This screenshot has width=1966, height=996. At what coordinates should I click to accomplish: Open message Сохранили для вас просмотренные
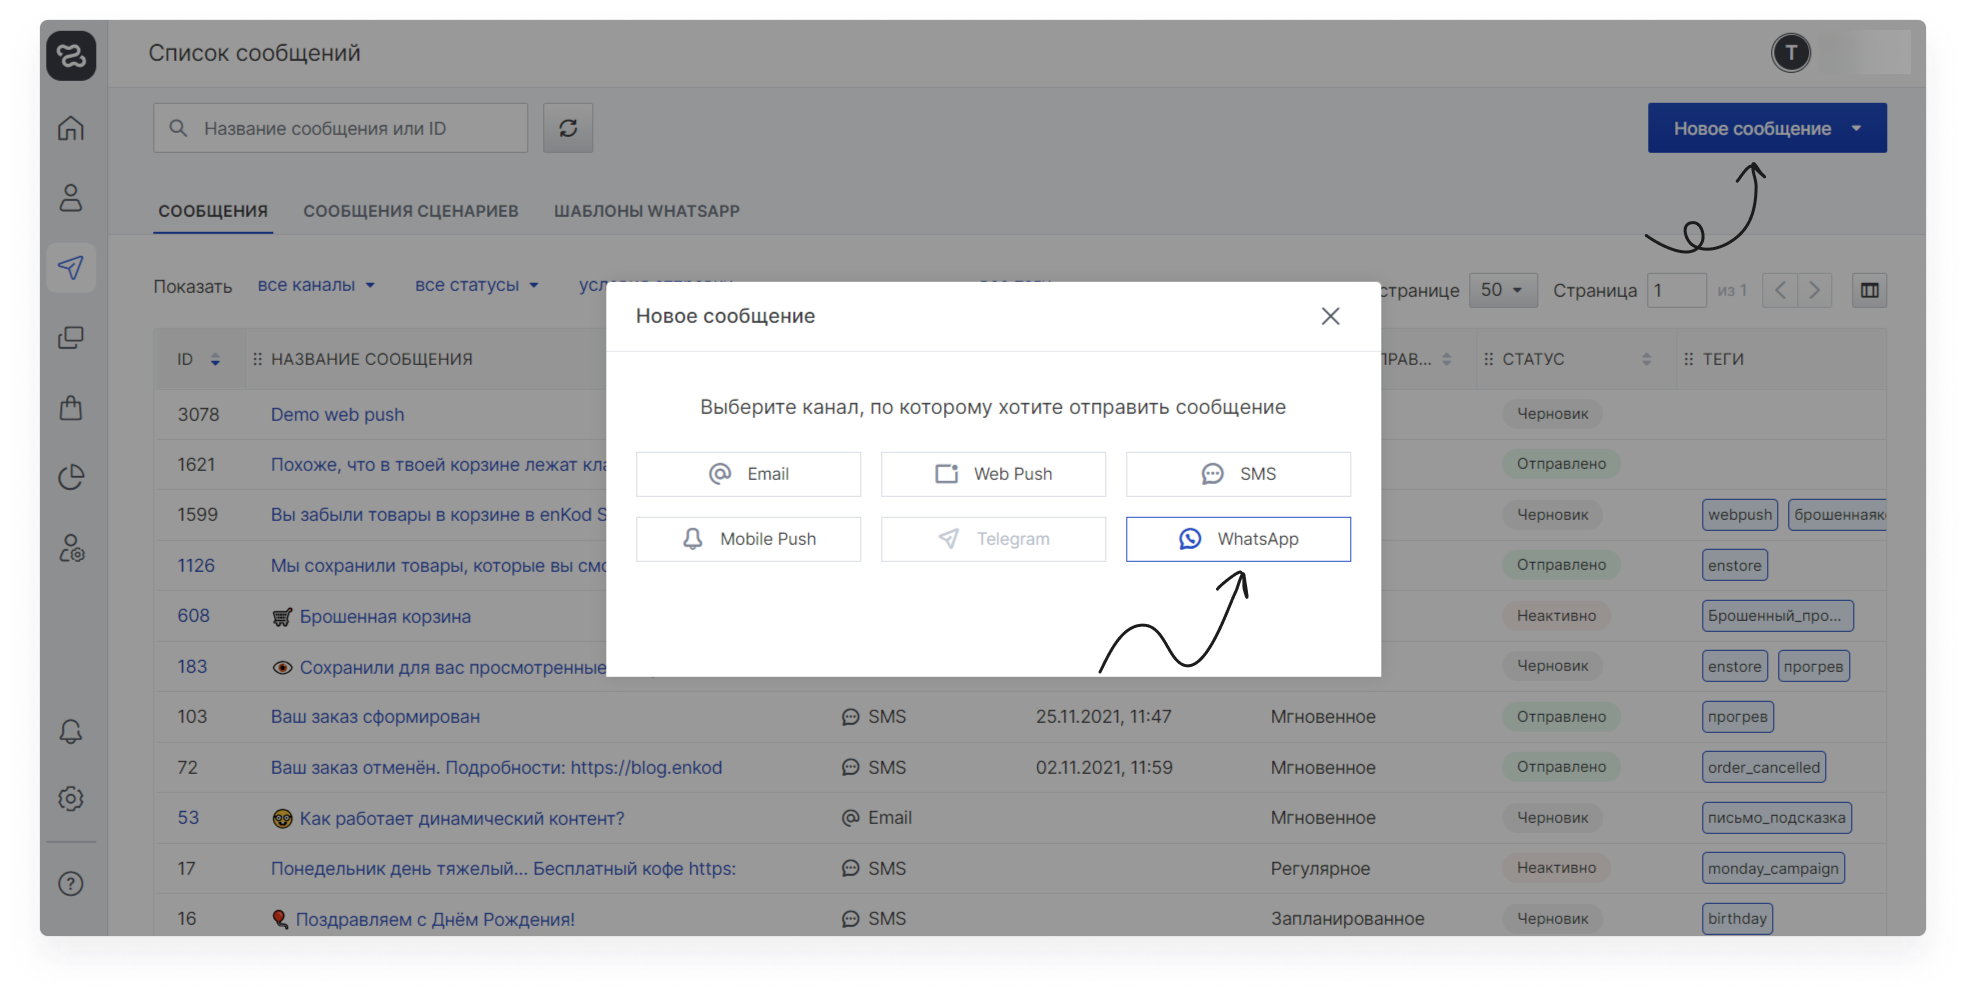click(453, 668)
